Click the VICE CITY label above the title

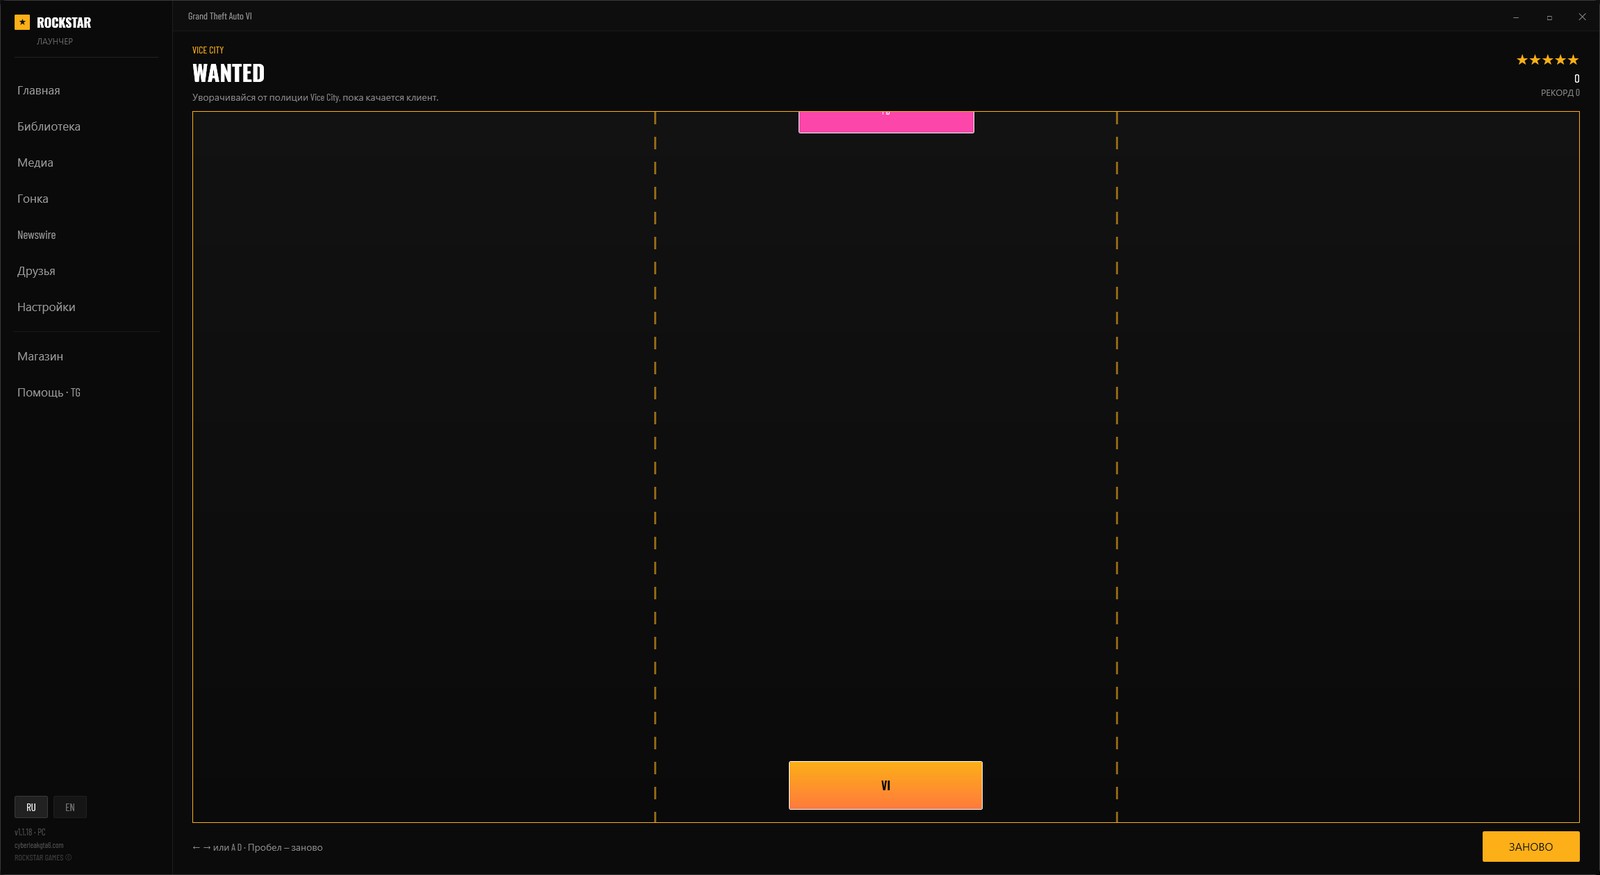coord(208,50)
